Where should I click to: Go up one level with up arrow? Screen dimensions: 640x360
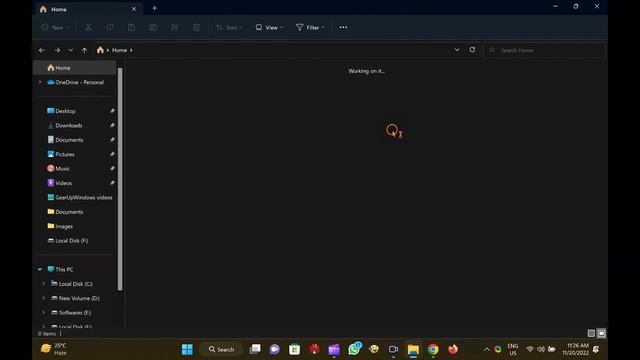[x=84, y=50]
